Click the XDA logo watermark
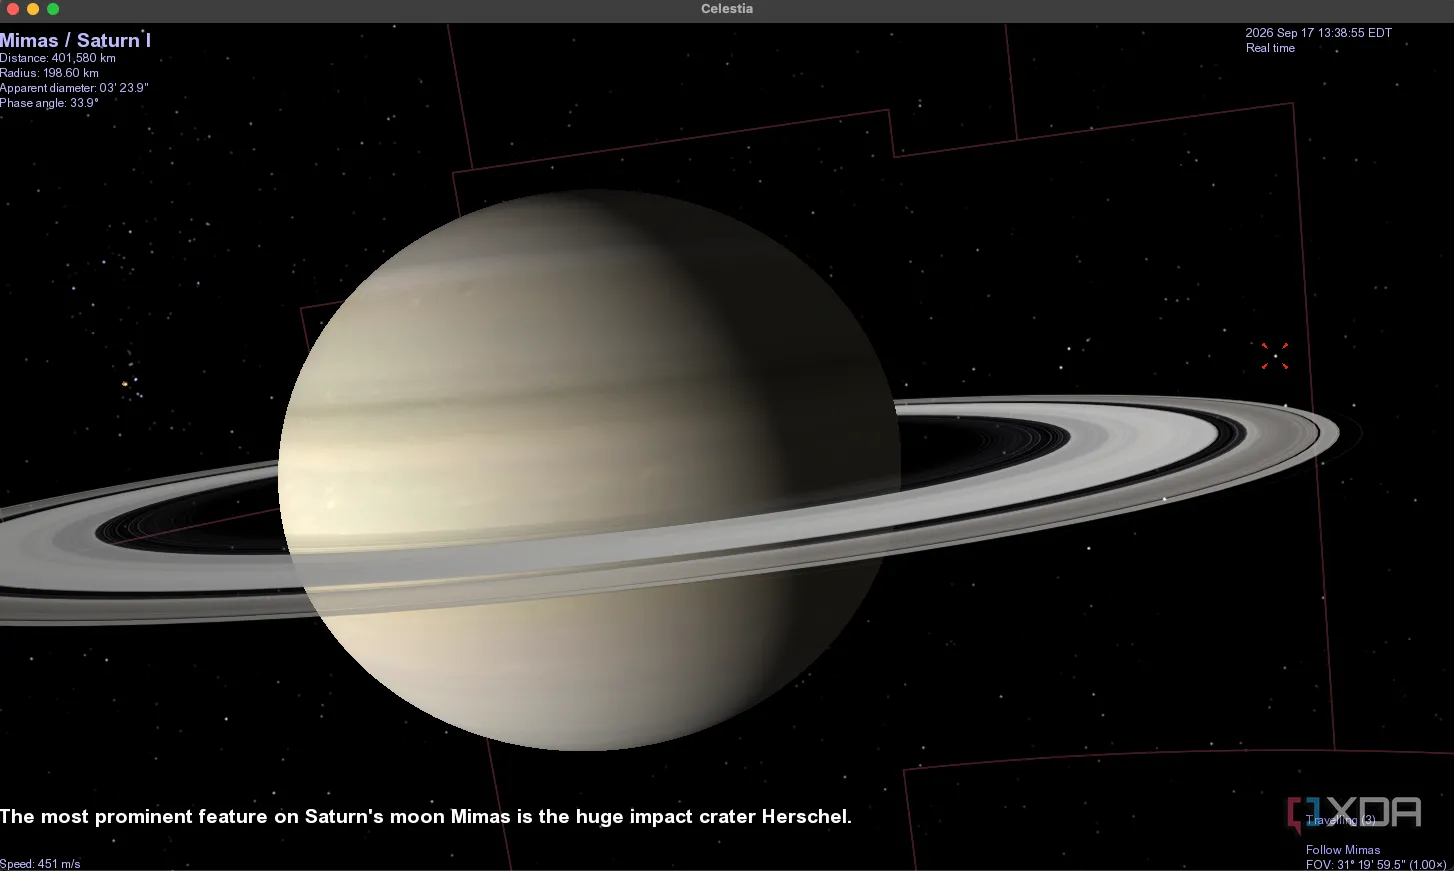The image size is (1454, 871). [1354, 812]
